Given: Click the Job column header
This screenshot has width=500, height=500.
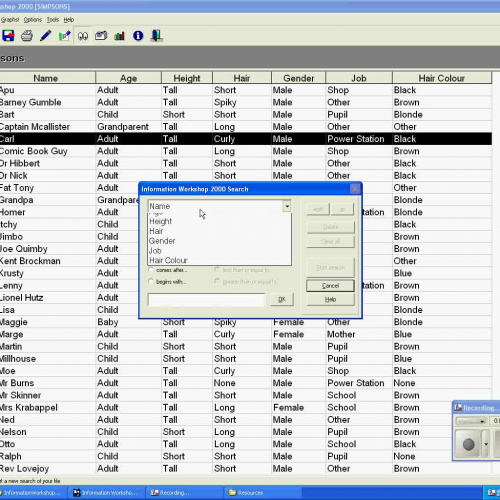Looking at the screenshot, I should 359,78.
